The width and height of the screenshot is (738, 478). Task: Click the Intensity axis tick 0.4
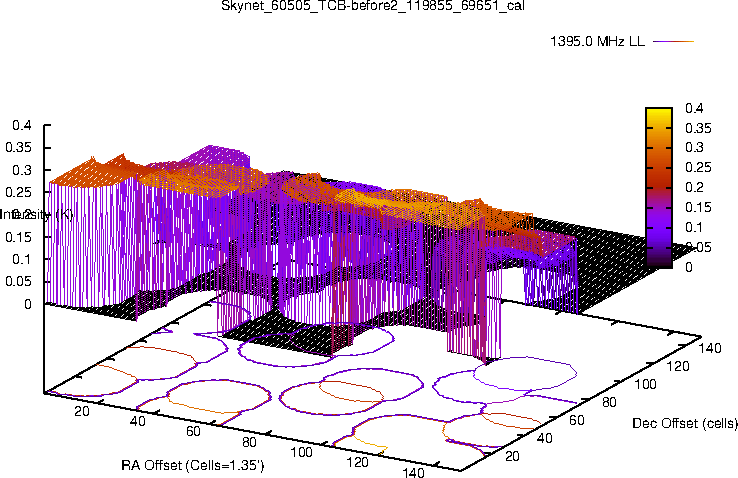point(22,126)
